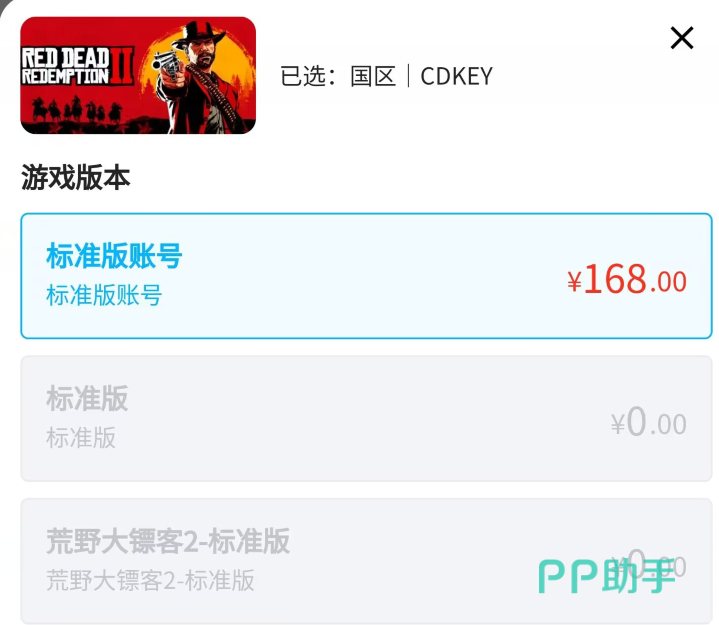This screenshot has height=625, width=719.
Task: Select the greyed-out 标准版 option card
Action: (x=366, y=419)
